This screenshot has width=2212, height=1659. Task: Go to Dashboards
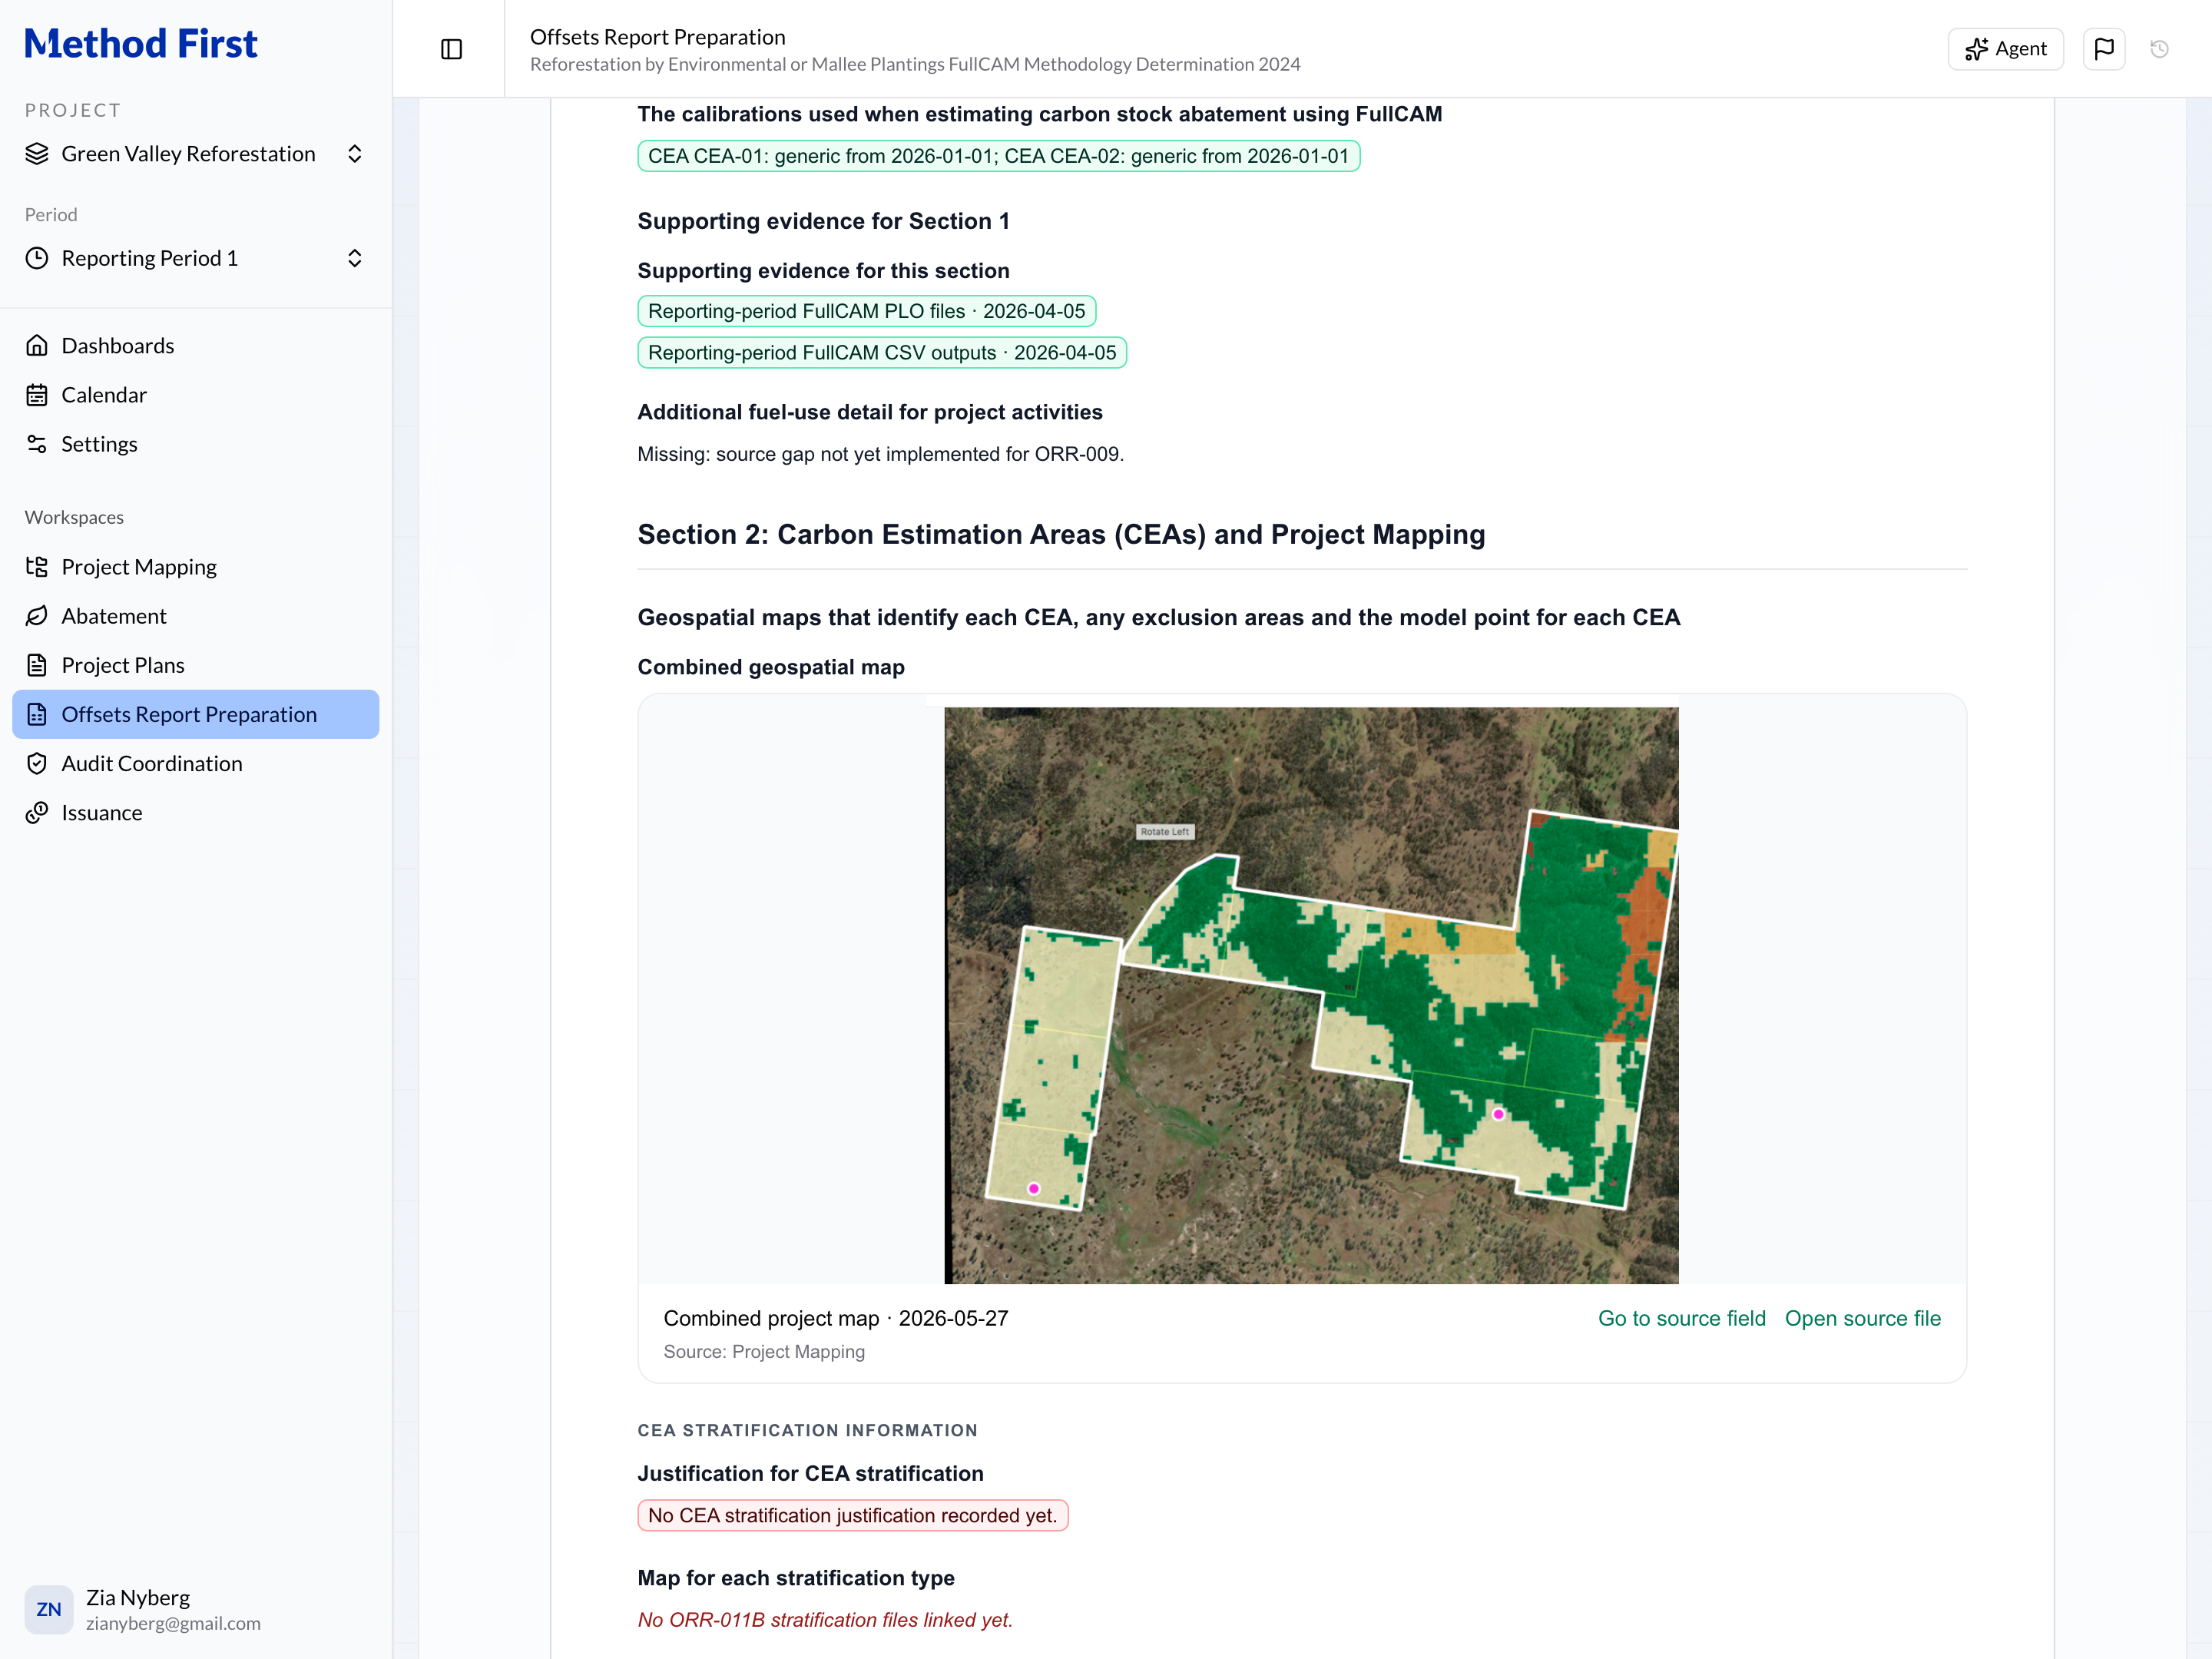coord(195,346)
